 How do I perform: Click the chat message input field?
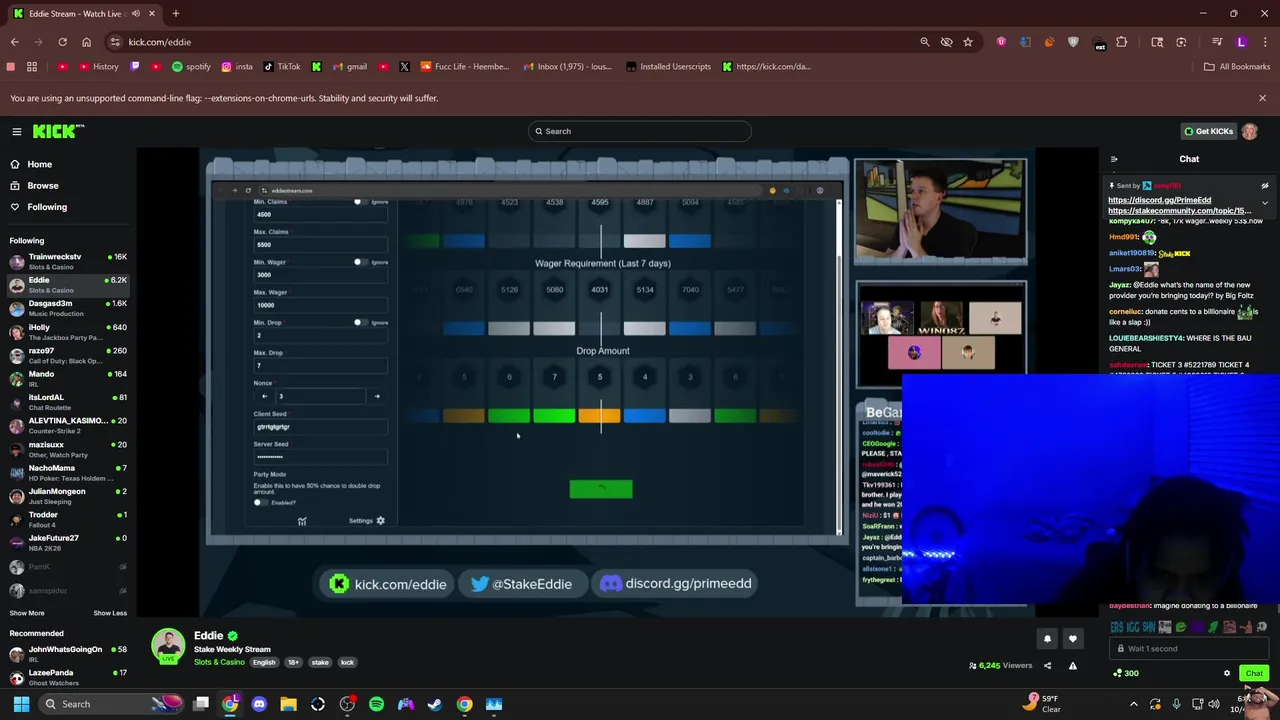[x=1190, y=648]
